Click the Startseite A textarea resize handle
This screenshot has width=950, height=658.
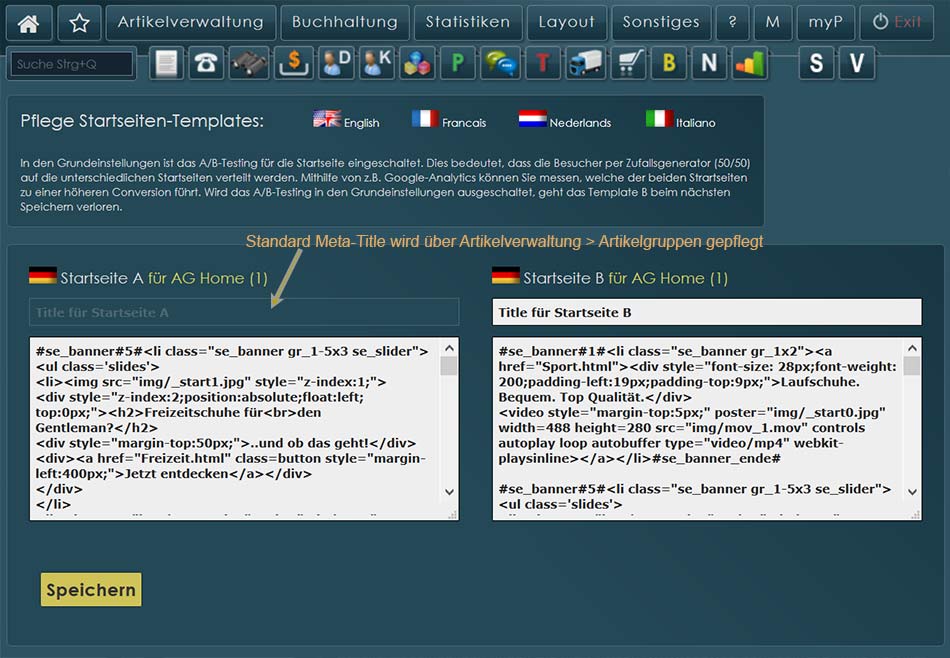(x=452, y=514)
